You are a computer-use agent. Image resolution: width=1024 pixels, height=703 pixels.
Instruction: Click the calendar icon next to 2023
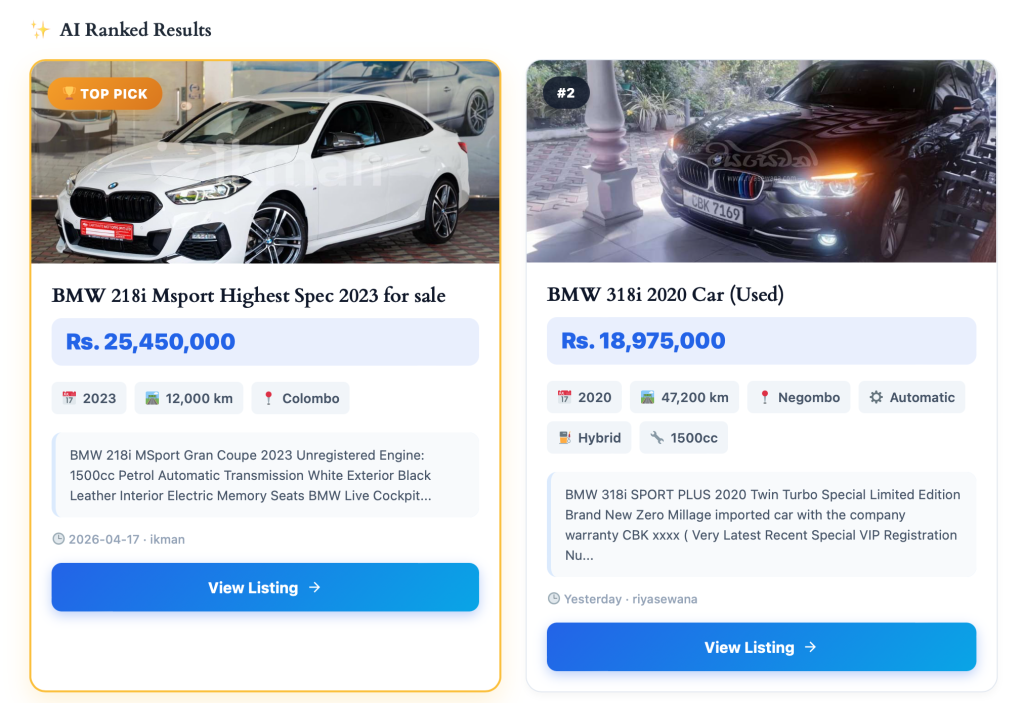69,398
